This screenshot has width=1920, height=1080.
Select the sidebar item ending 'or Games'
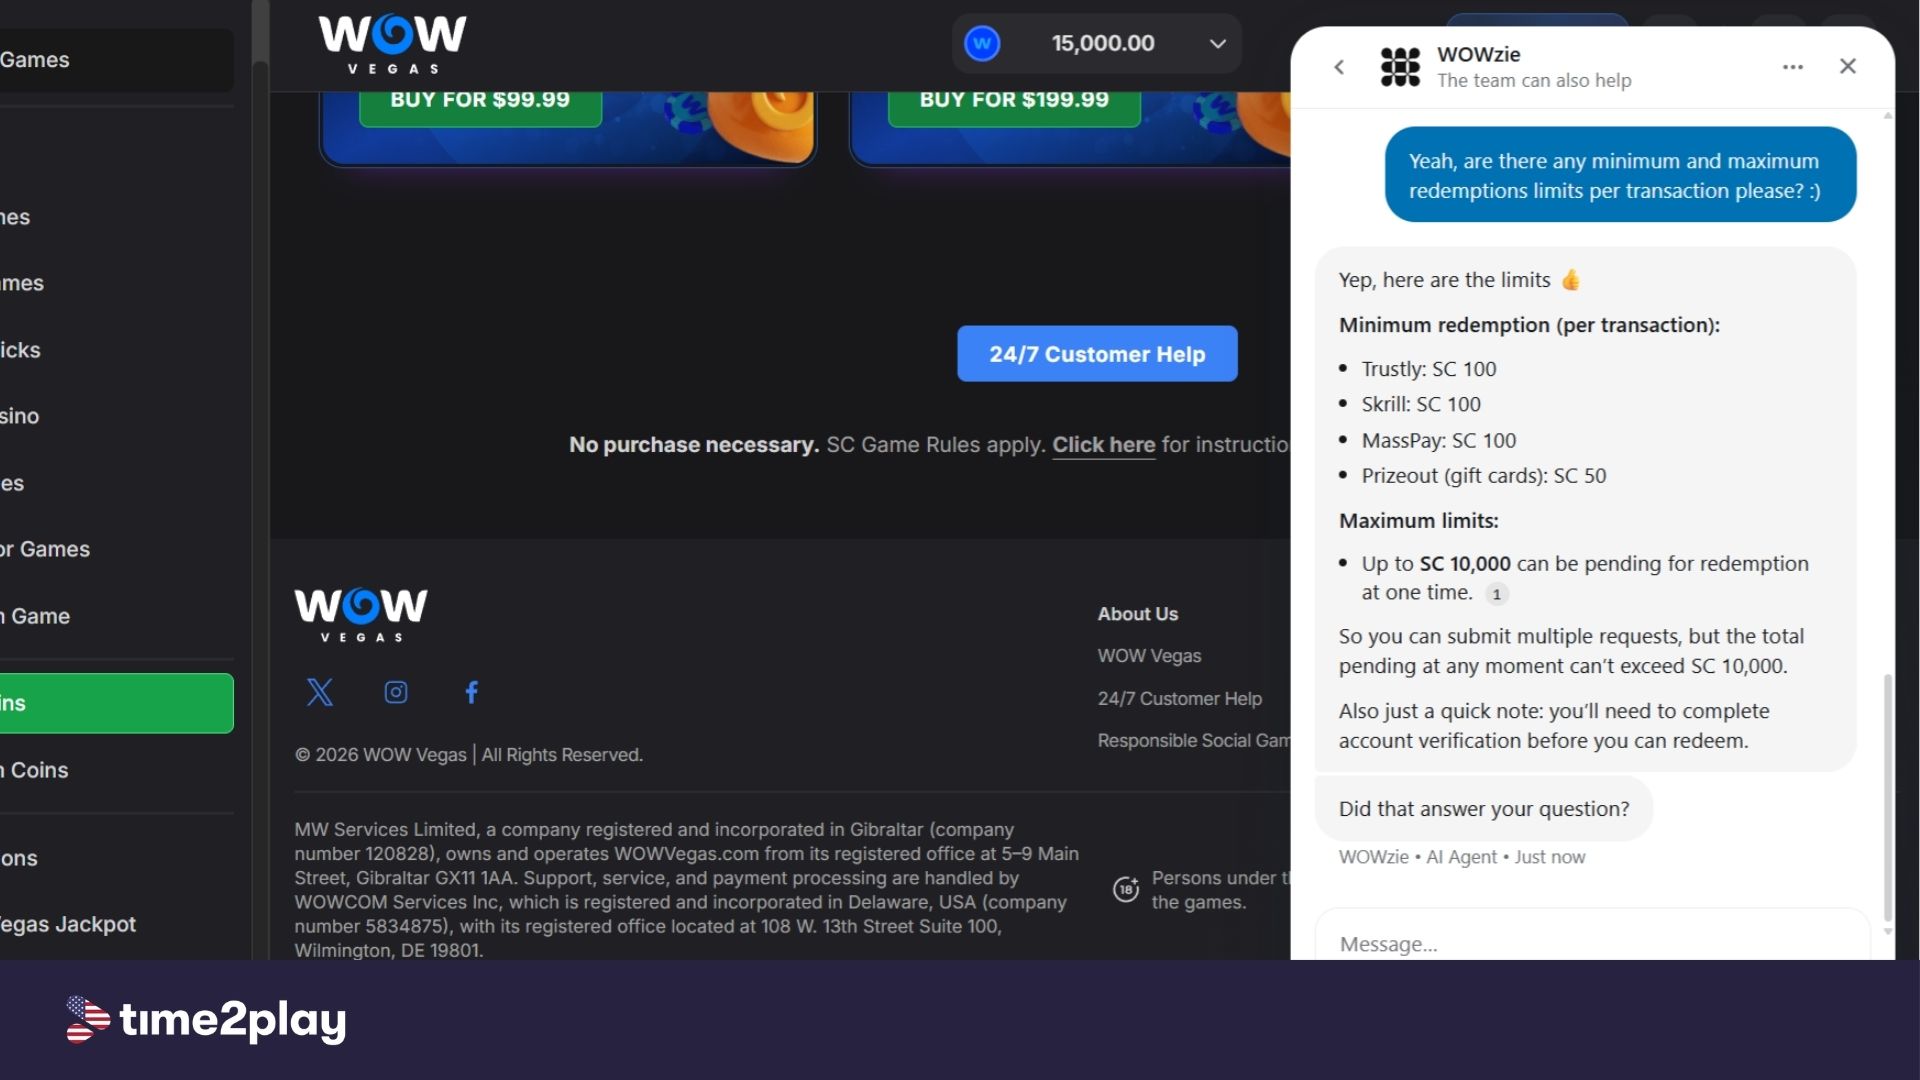[x=117, y=549]
